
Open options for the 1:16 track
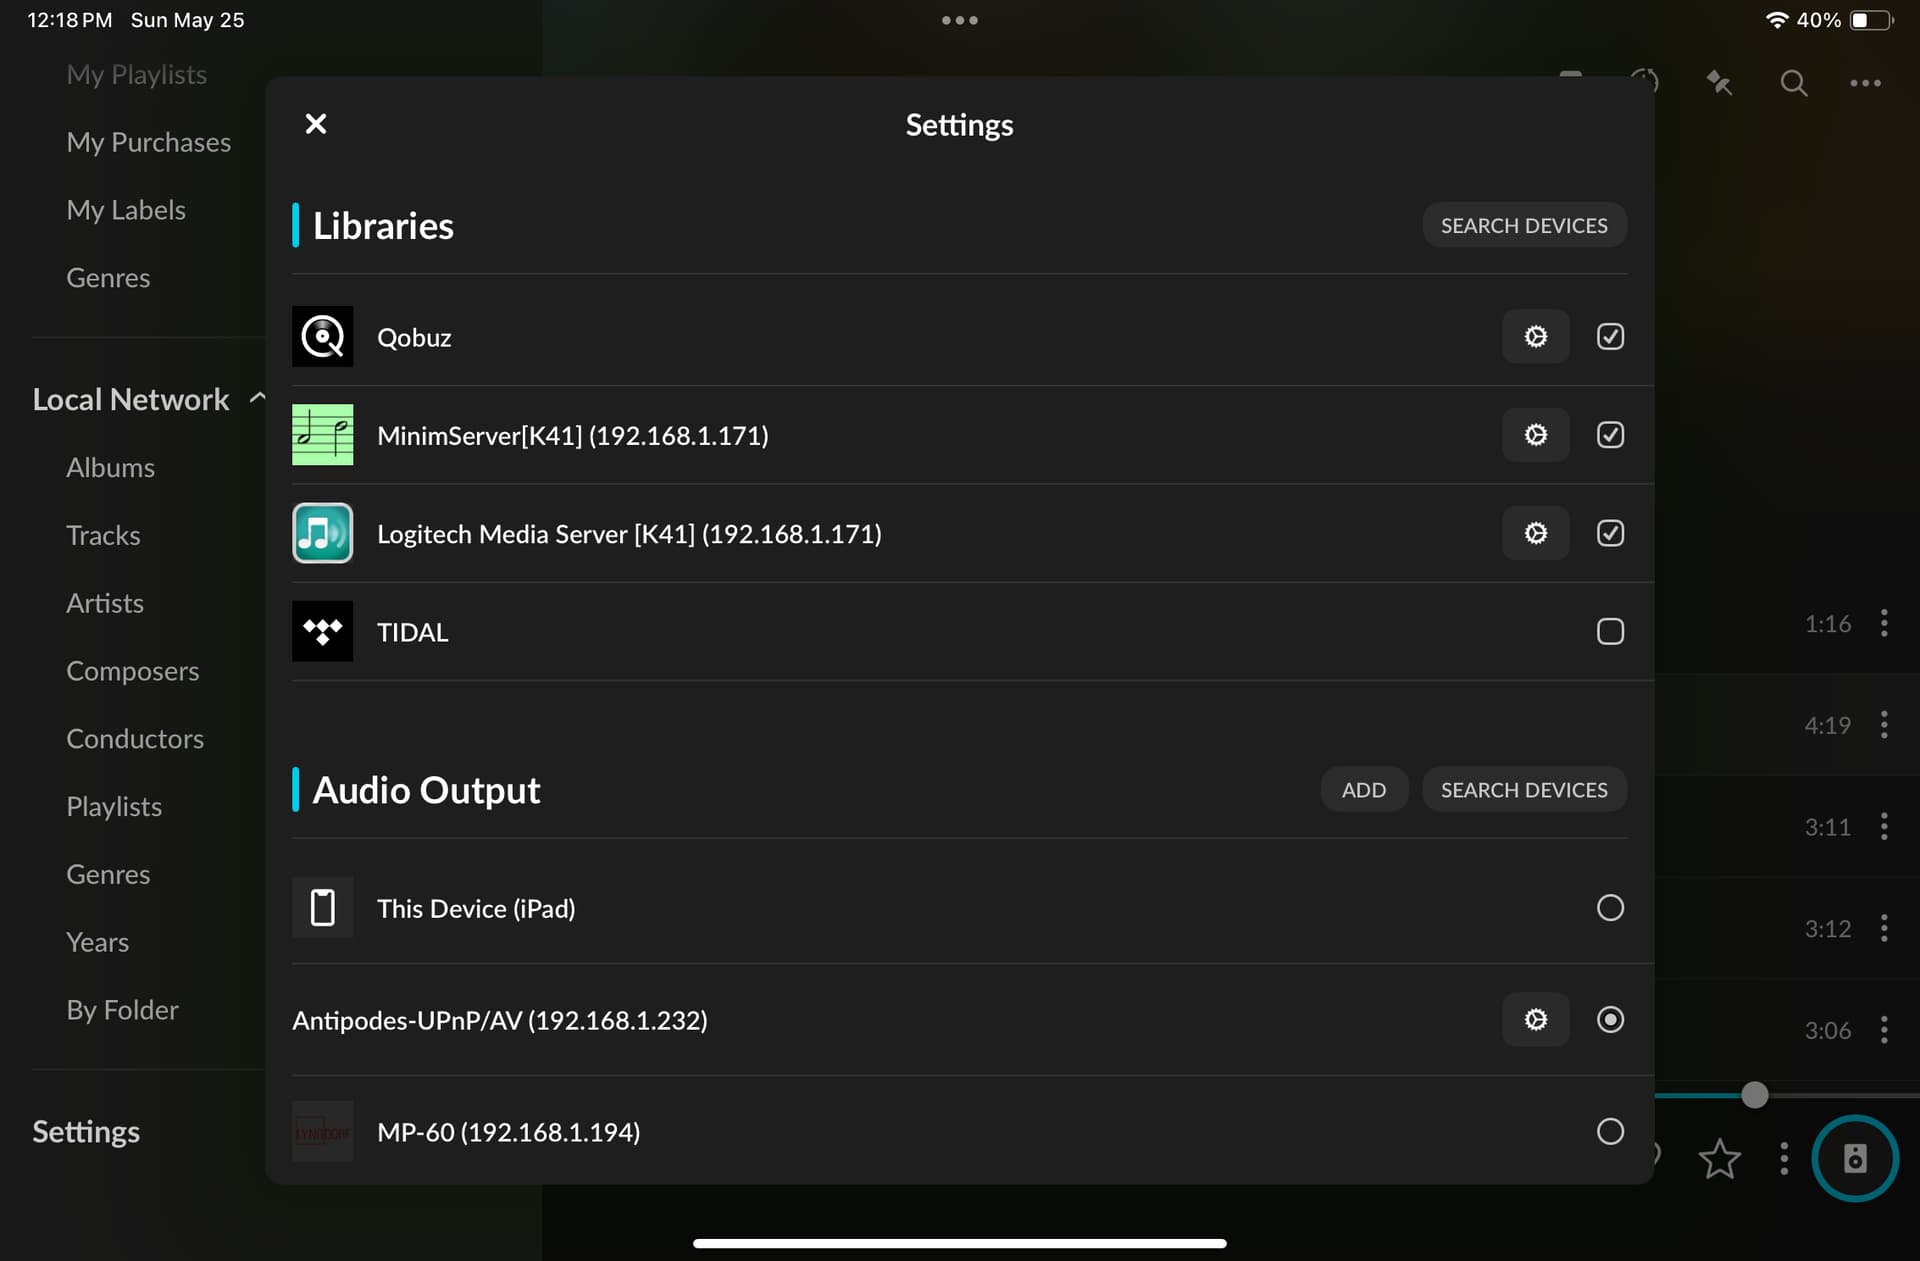pyautogui.click(x=1884, y=623)
